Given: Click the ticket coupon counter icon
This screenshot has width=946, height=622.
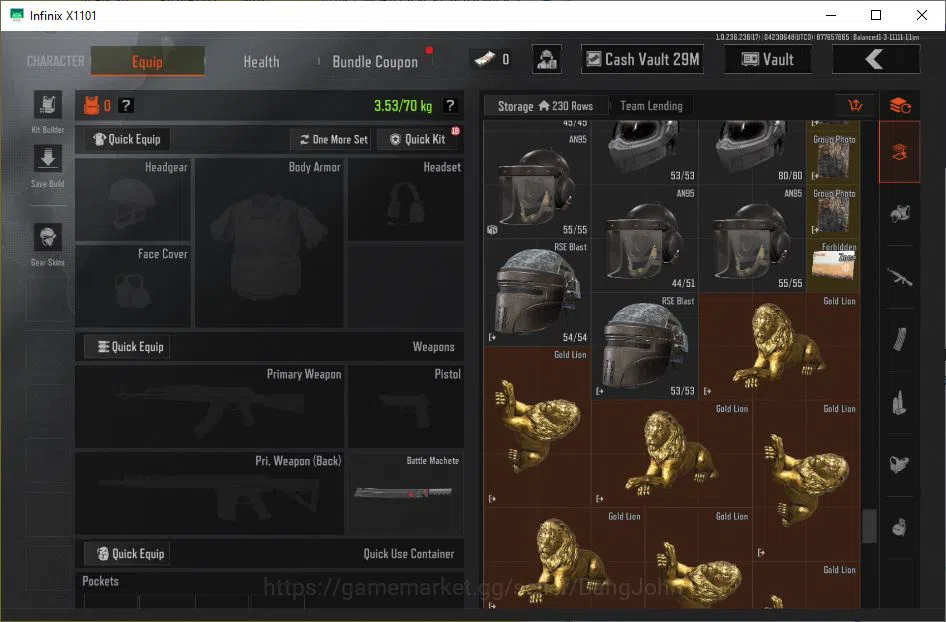Looking at the screenshot, I should (485, 59).
